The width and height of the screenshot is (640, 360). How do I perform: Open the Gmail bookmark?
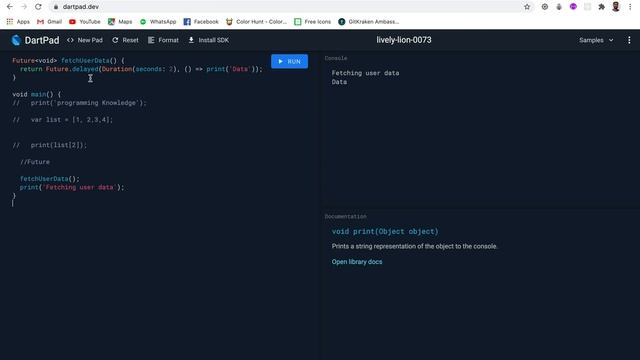click(x=49, y=22)
